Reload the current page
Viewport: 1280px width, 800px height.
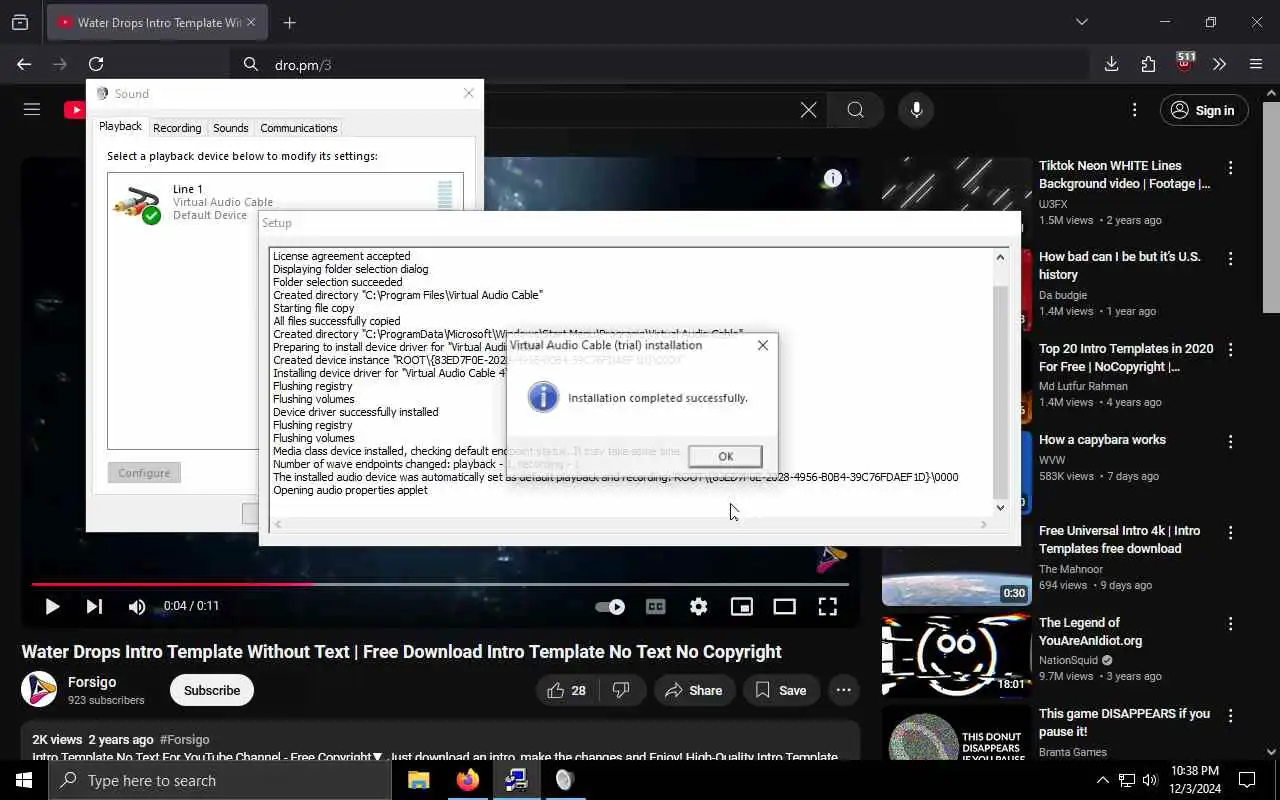click(96, 64)
